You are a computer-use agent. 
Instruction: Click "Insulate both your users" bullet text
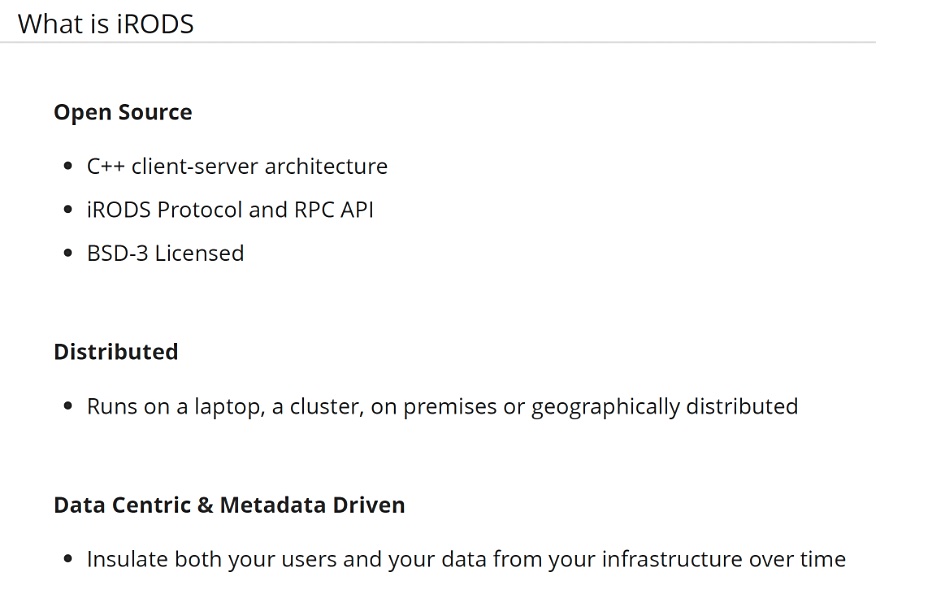pyautogui.click(x=466, y=559)
